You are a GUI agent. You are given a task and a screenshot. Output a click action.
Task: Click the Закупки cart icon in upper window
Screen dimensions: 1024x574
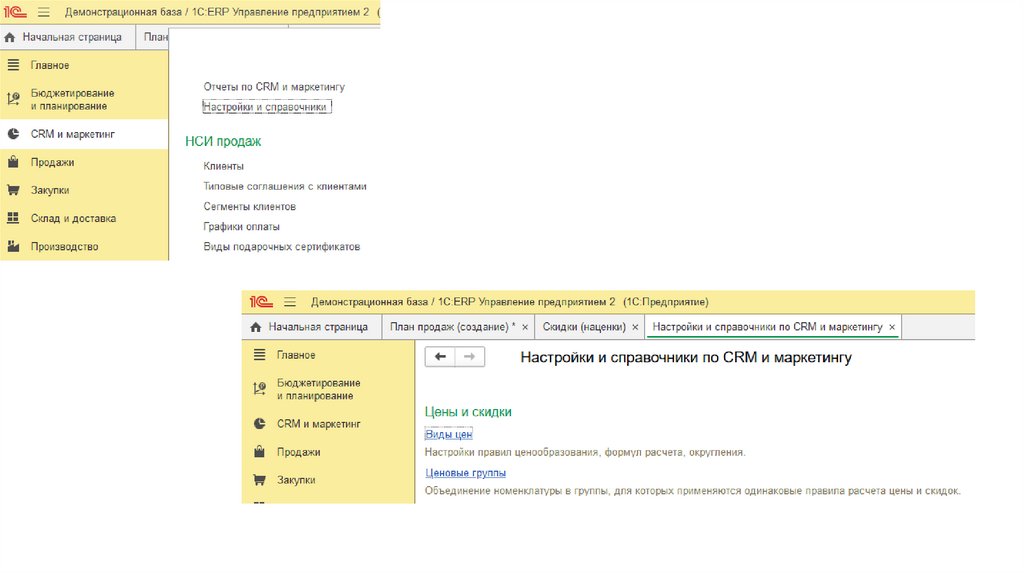(x=12, y=190)
